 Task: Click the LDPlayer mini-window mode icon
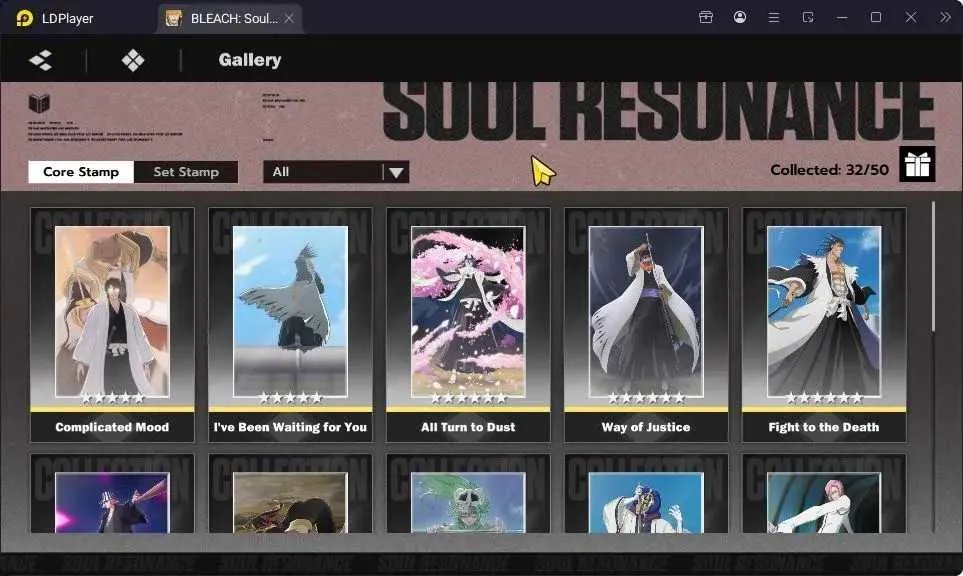808,17
